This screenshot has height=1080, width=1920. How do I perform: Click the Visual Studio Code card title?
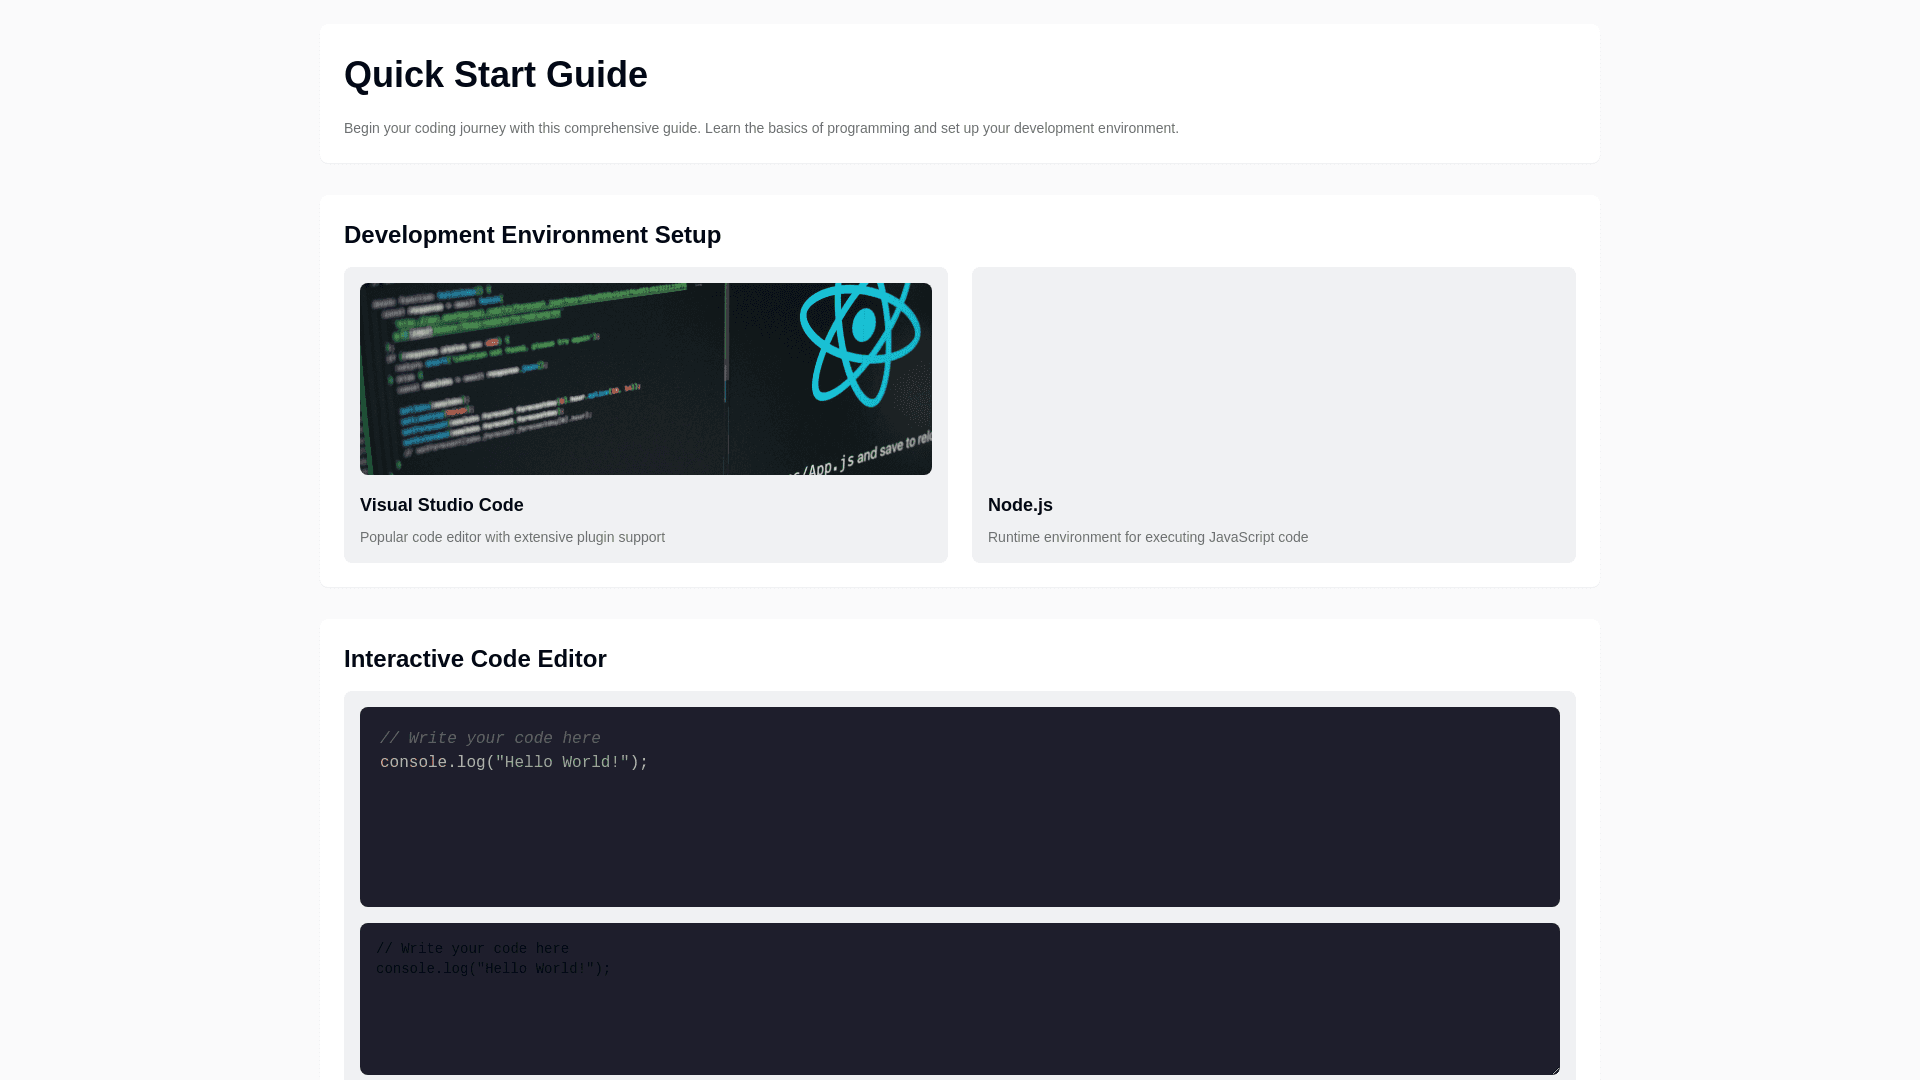coord(441,505)
